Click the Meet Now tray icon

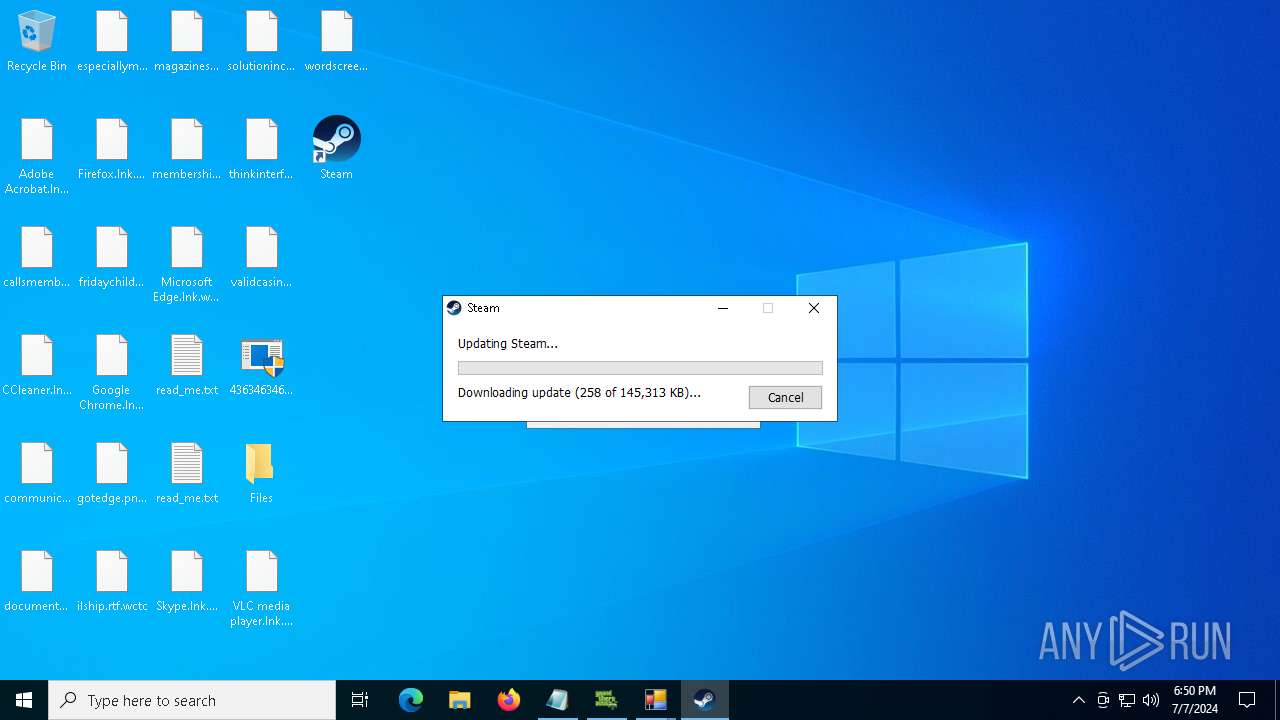tap(1103, 700)
